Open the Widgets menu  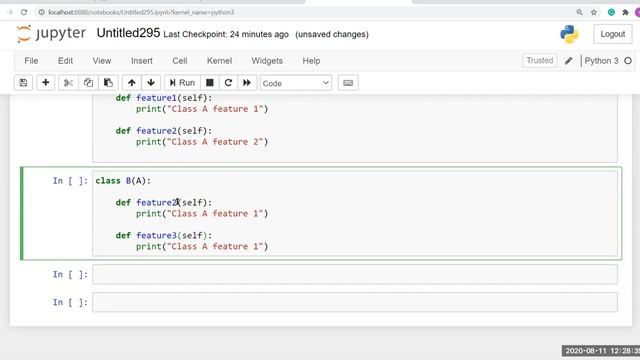(x=267, y=61)
